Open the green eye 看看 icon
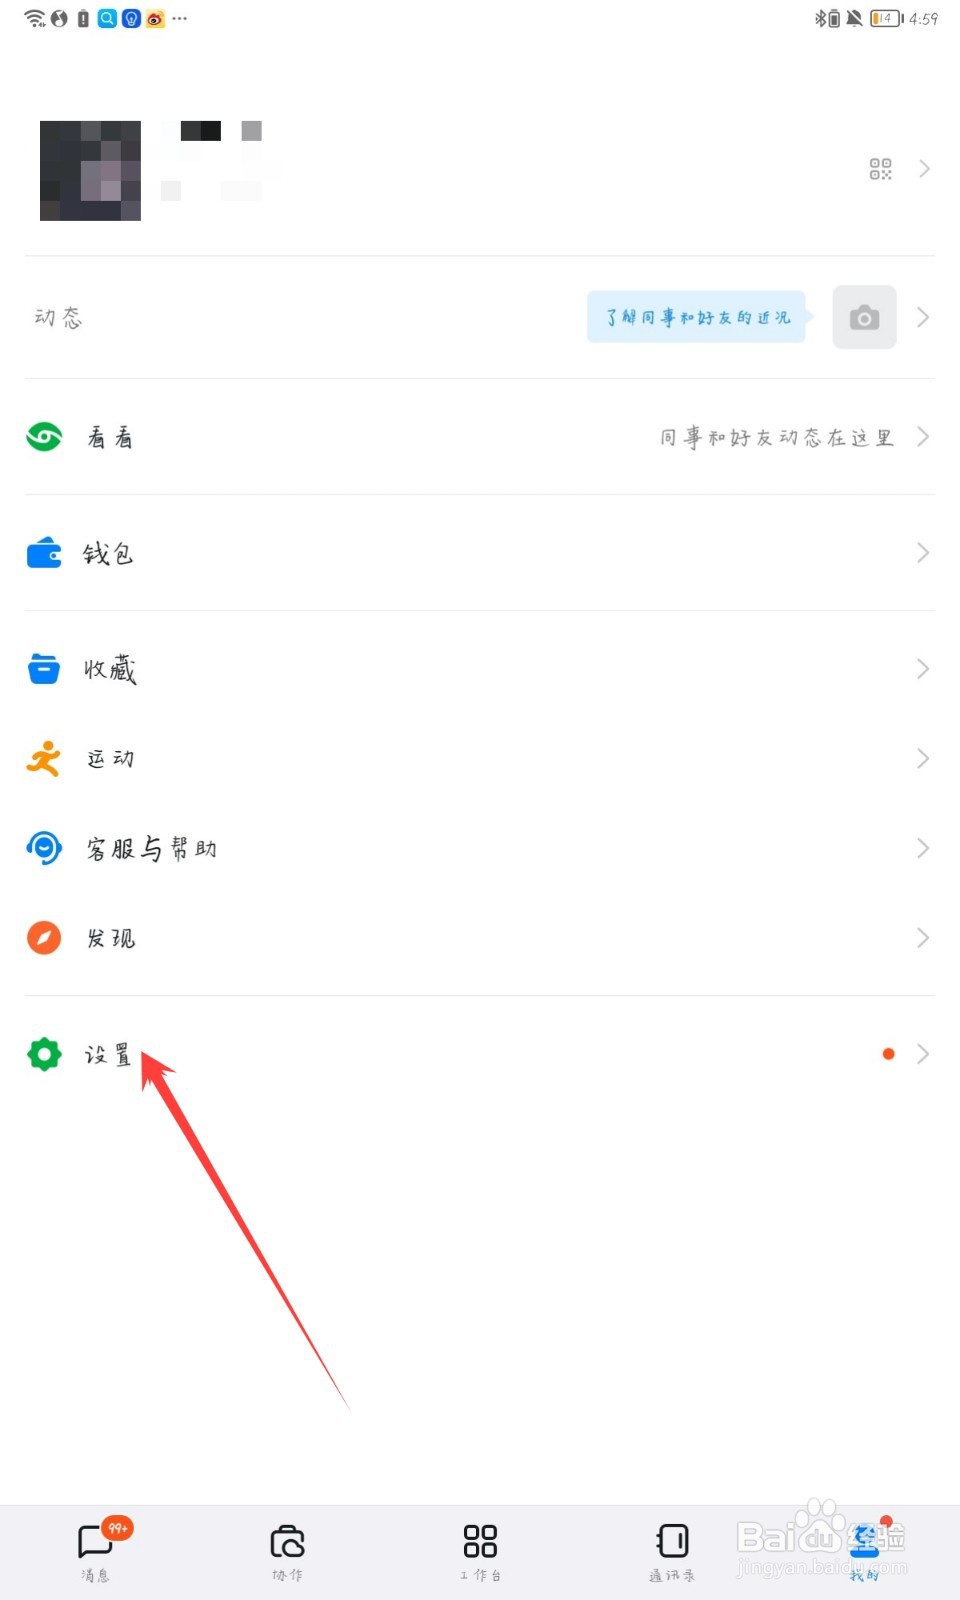Image resolution: width=960 pixels, height=1600 pixels. point(44,437)
